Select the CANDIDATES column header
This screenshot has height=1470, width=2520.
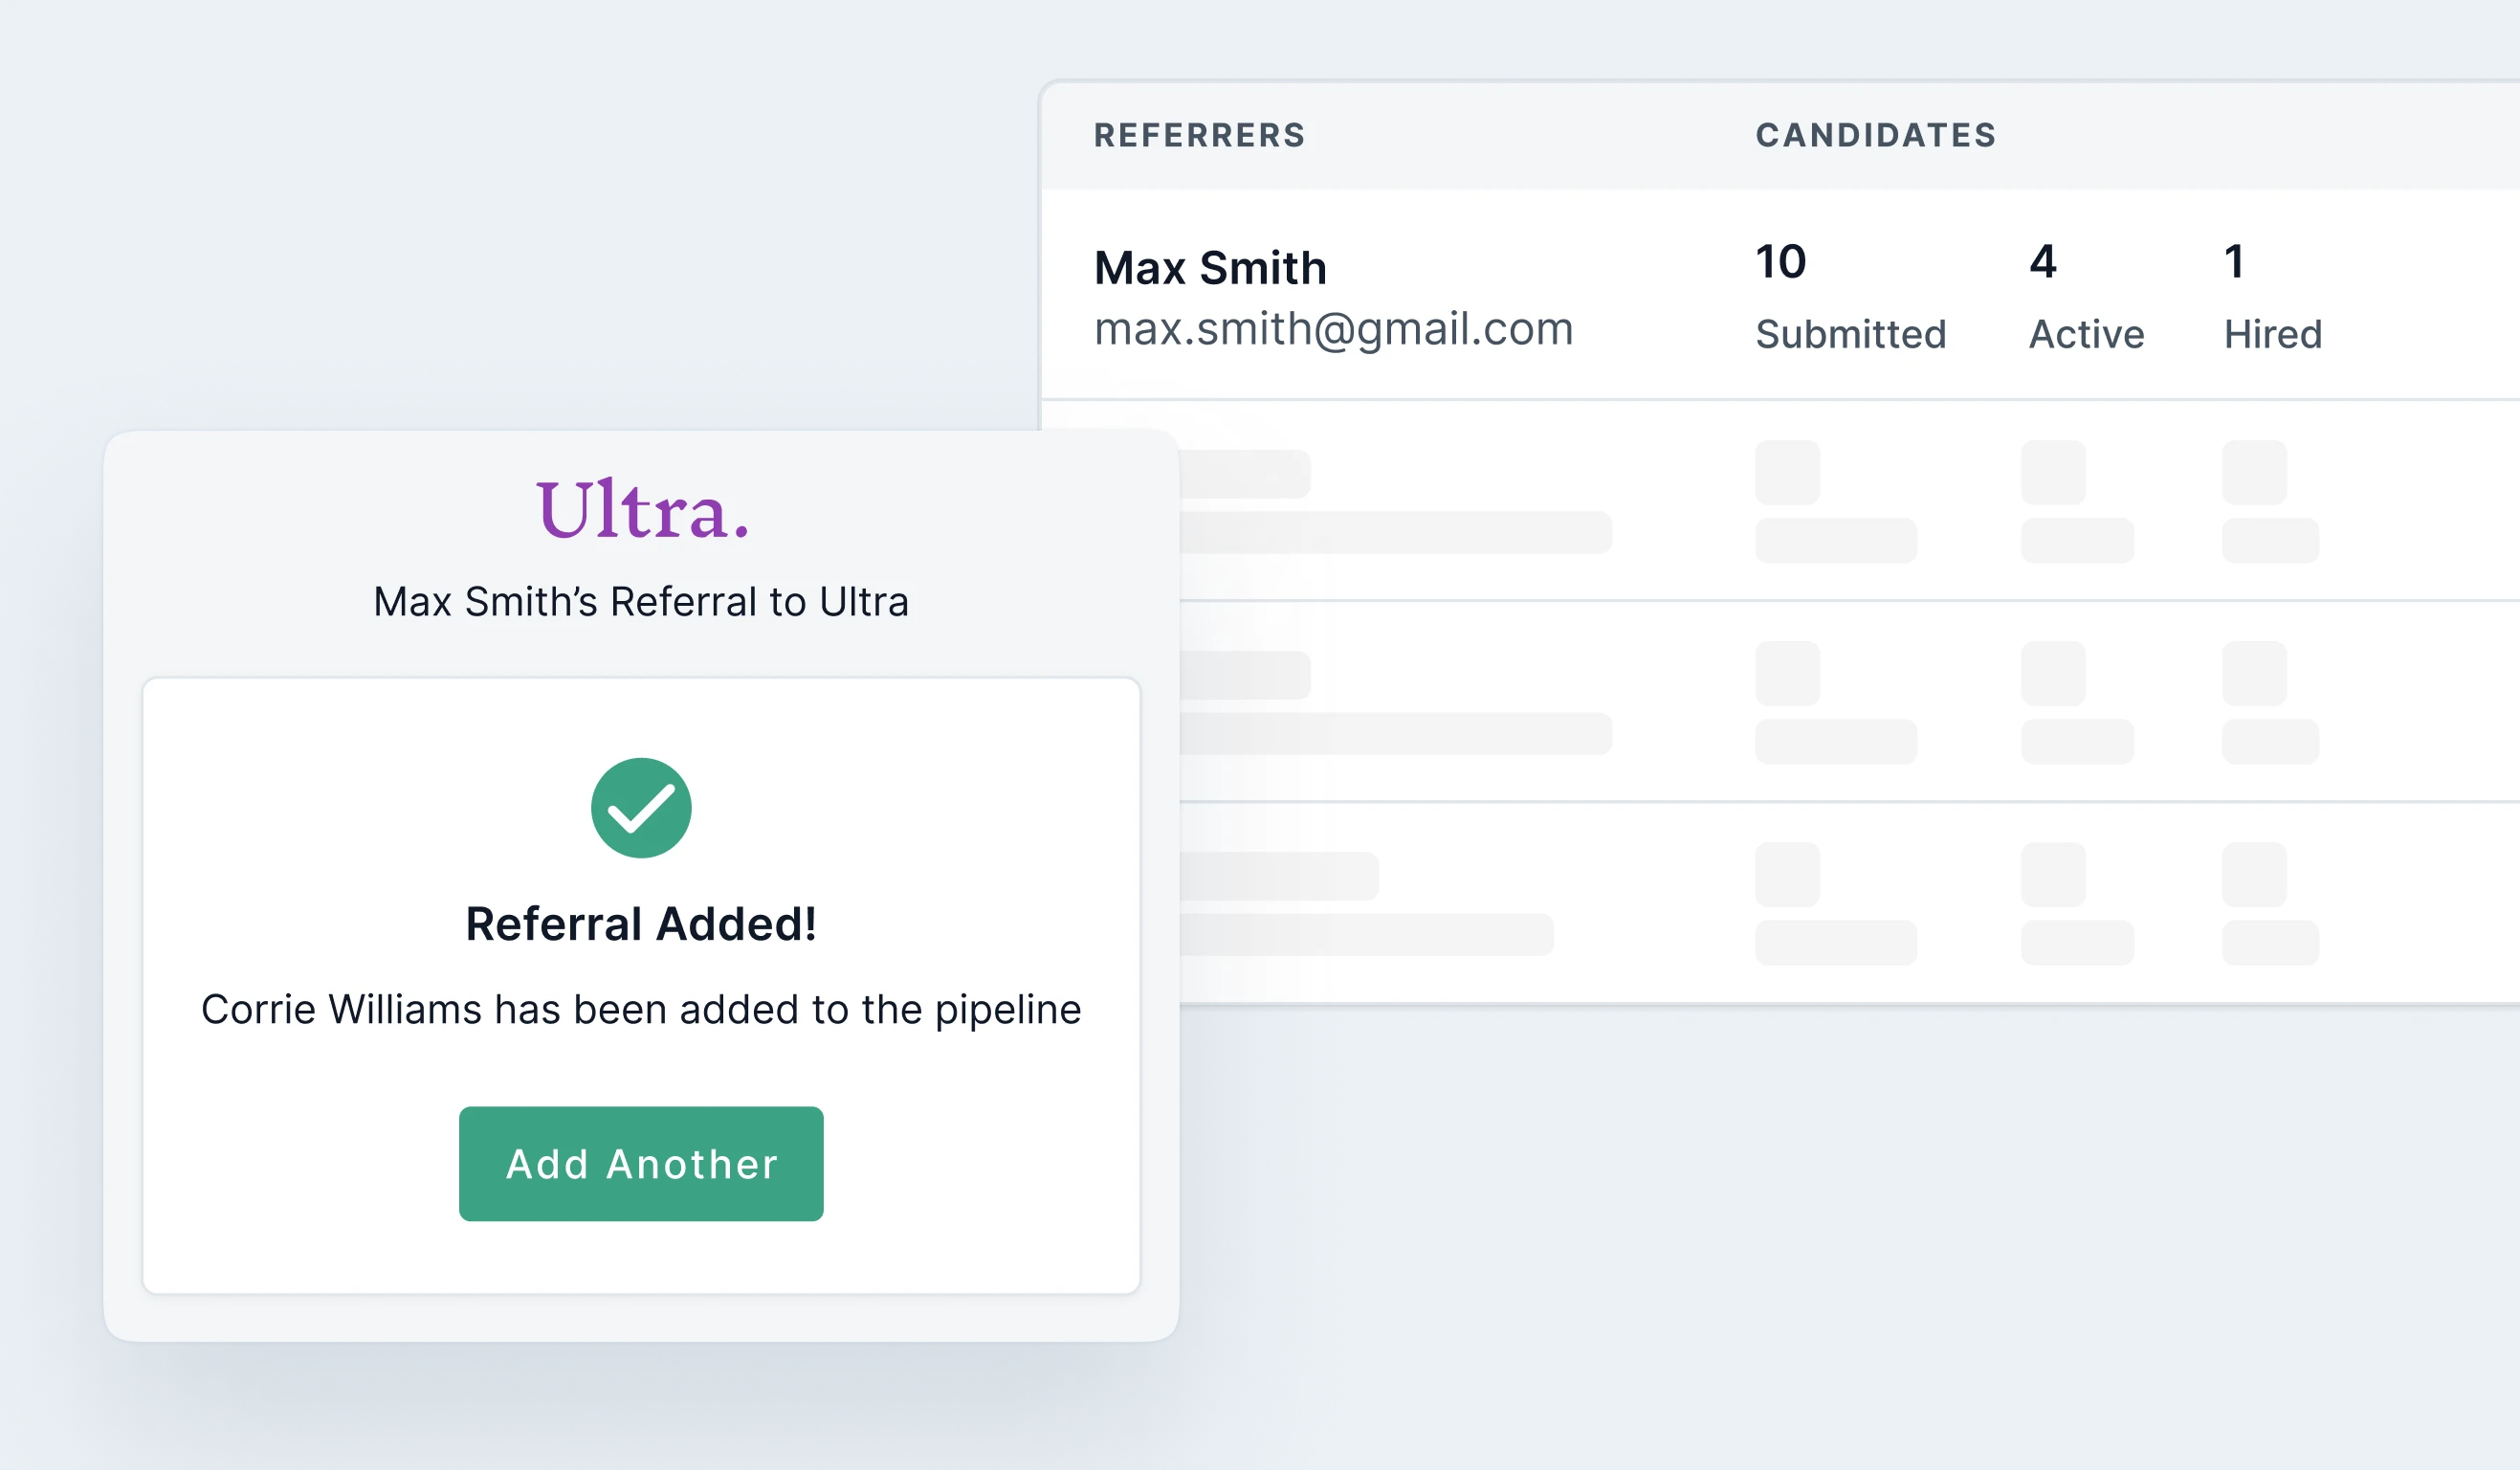(x=1876, y=135)
